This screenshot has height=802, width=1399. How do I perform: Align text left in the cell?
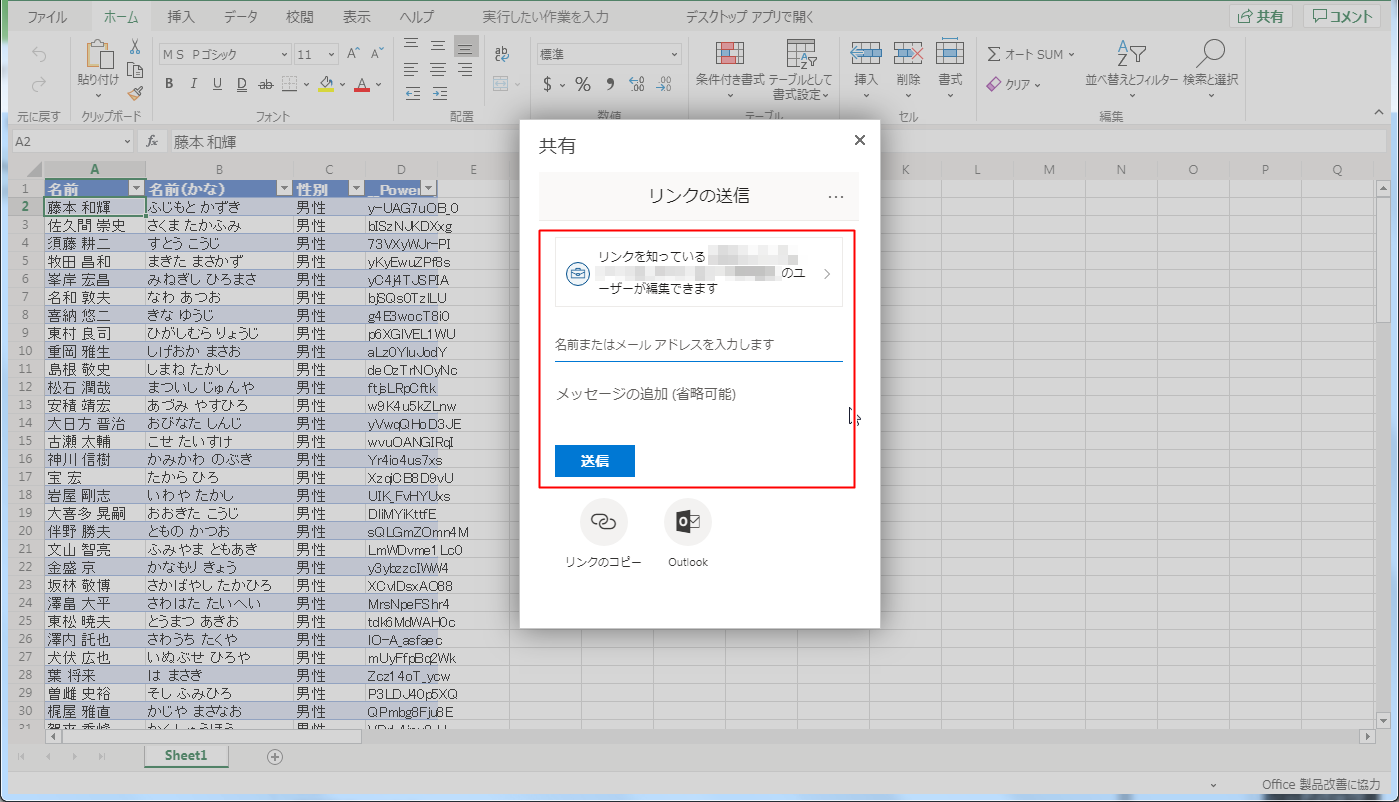[x=413, y=68]
